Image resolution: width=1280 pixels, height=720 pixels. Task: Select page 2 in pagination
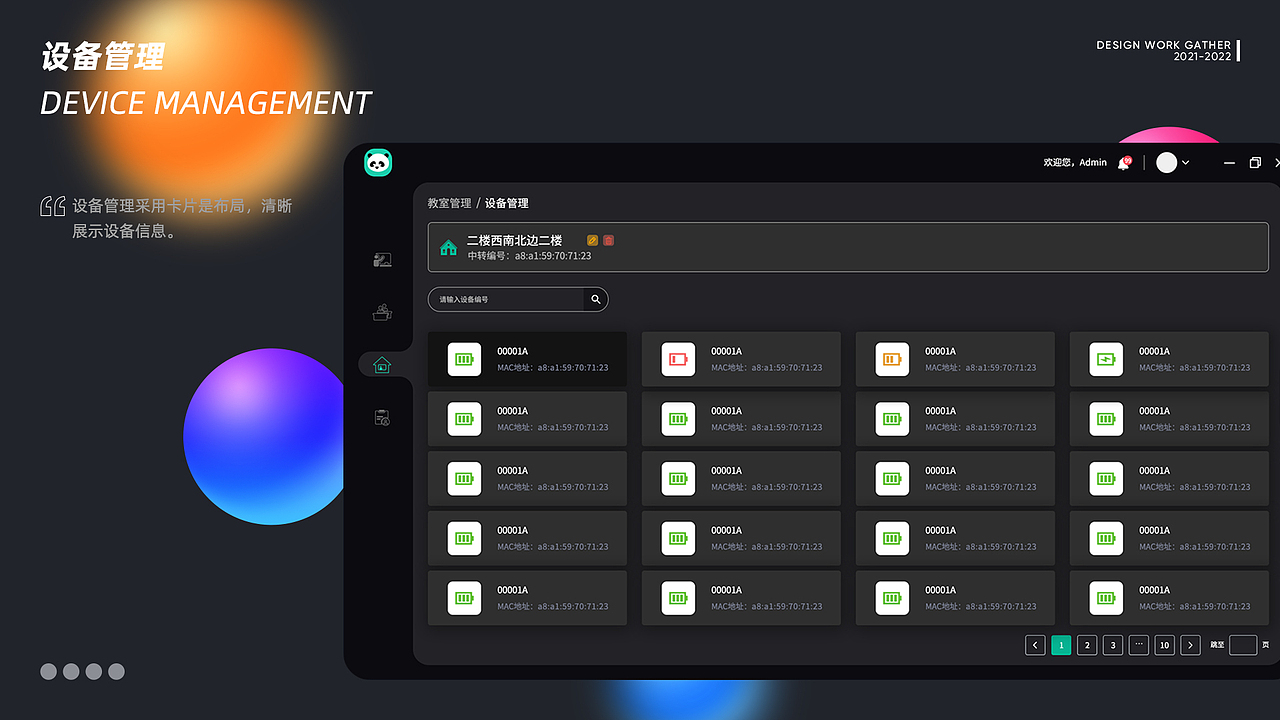pos(1087,645)
